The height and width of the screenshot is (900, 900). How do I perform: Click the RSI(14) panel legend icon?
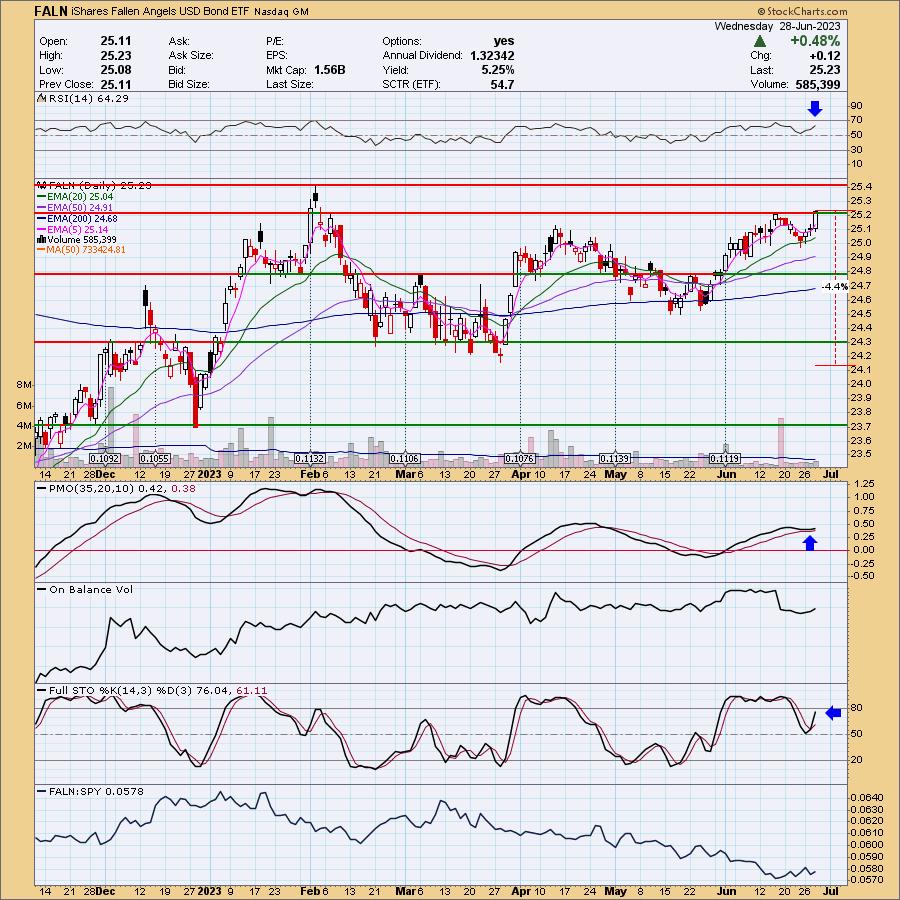pos(41,98)
